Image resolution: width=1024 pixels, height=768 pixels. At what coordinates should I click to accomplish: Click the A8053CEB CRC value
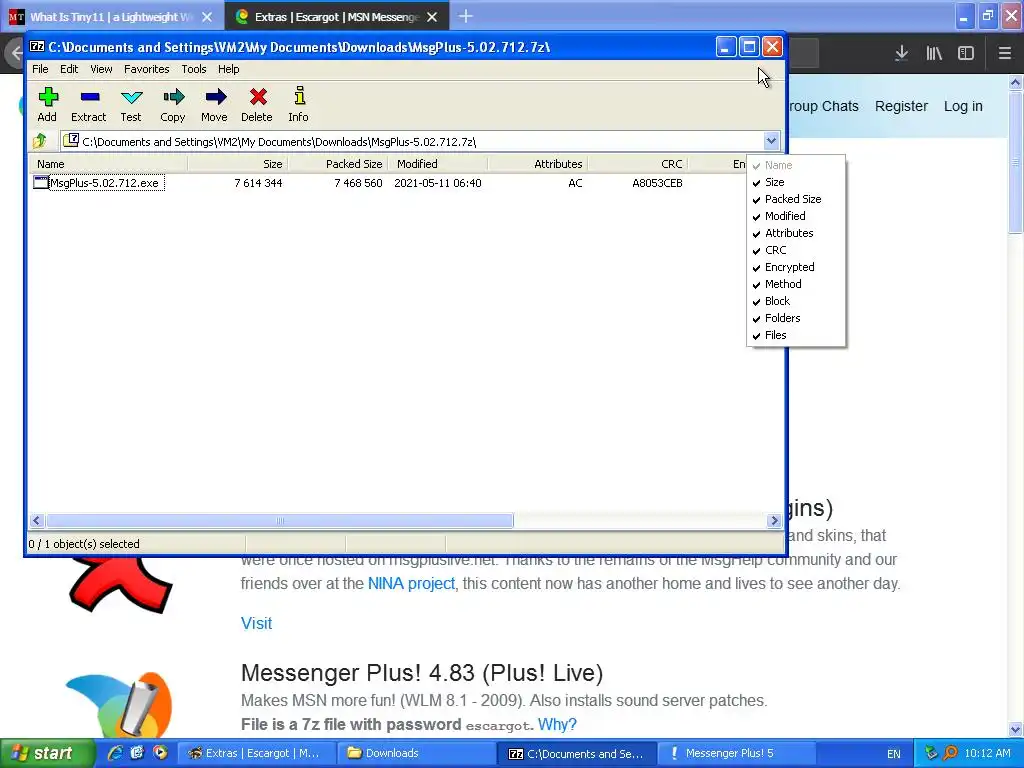coord(657,184)
